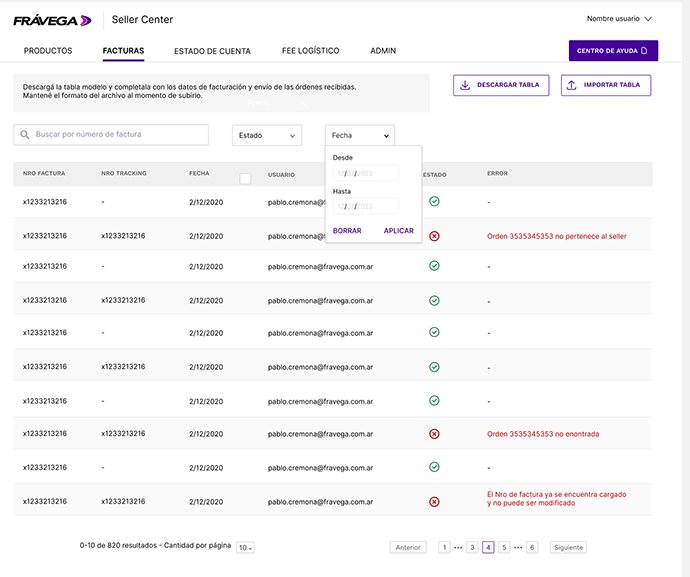Image resolution: width=690 pixels, height=577 pixels.
Task: Select current page 4
Action: point(488,548)
